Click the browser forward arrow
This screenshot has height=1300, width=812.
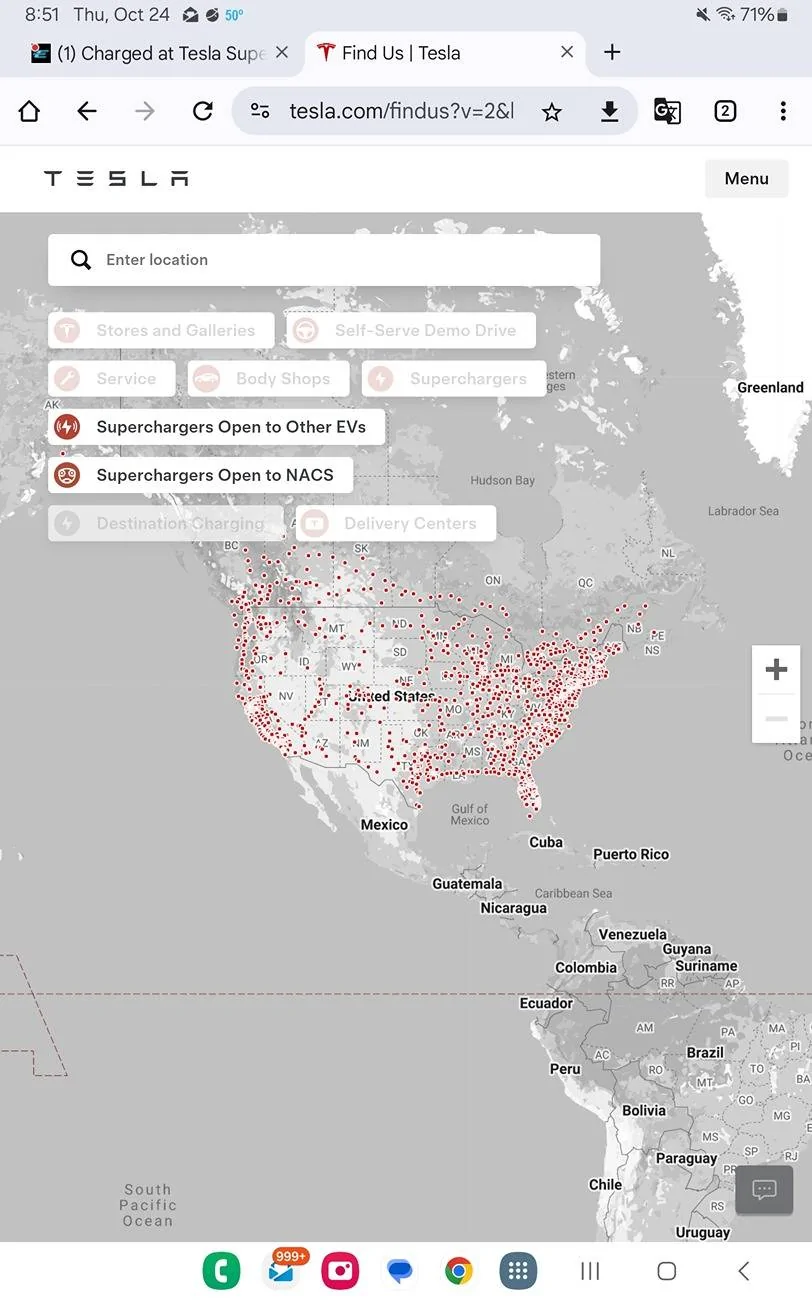145,111
